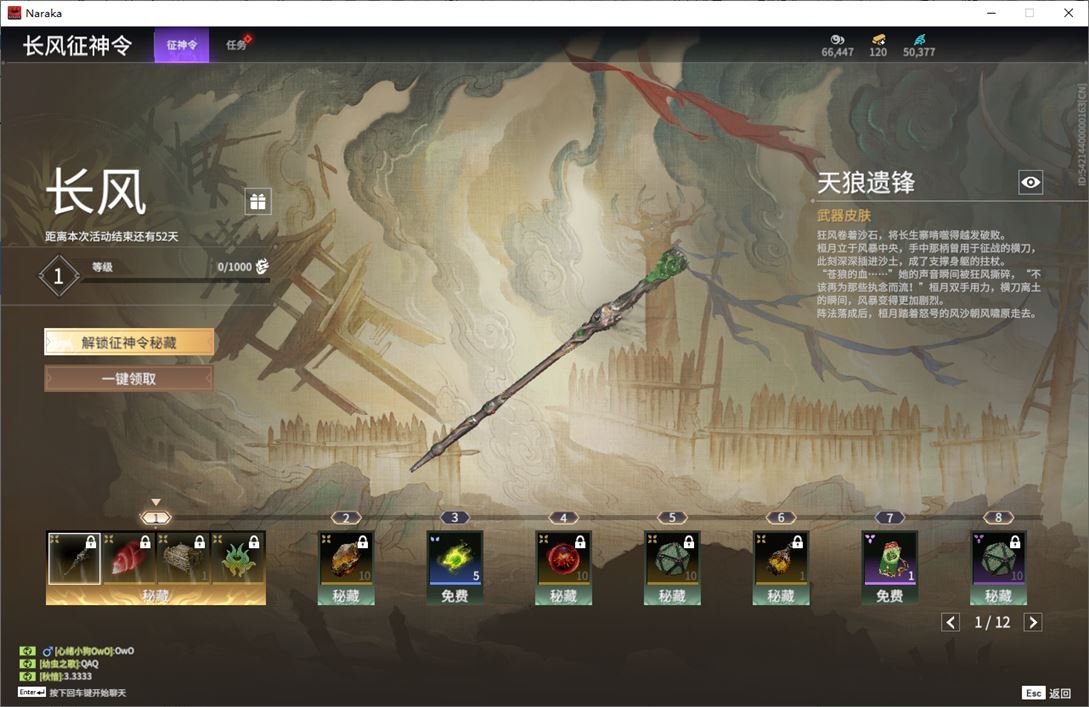
Task: Click the Enter chat prompt to start chatting
Action: click(72, 692)
